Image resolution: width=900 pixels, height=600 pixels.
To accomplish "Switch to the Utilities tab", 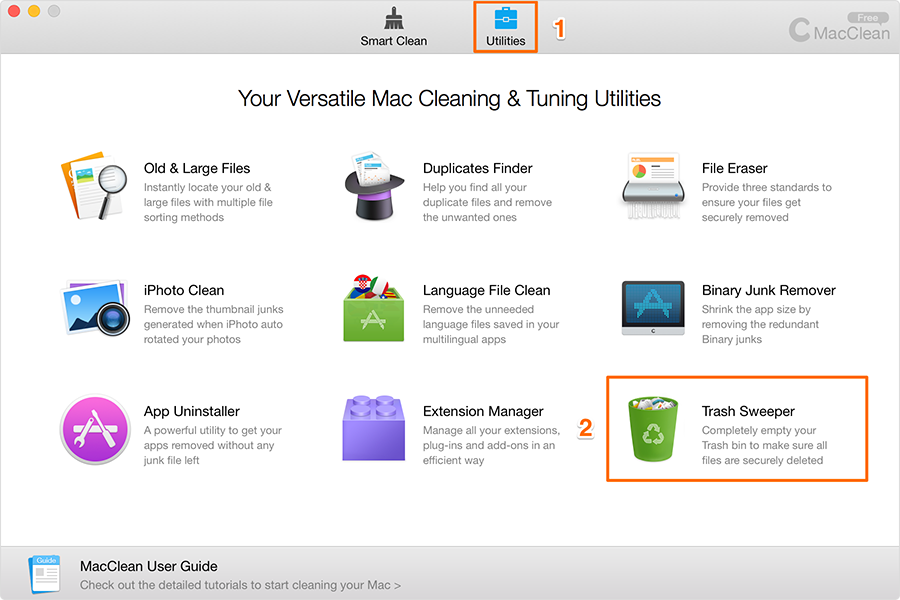I will tap(506, 27).
